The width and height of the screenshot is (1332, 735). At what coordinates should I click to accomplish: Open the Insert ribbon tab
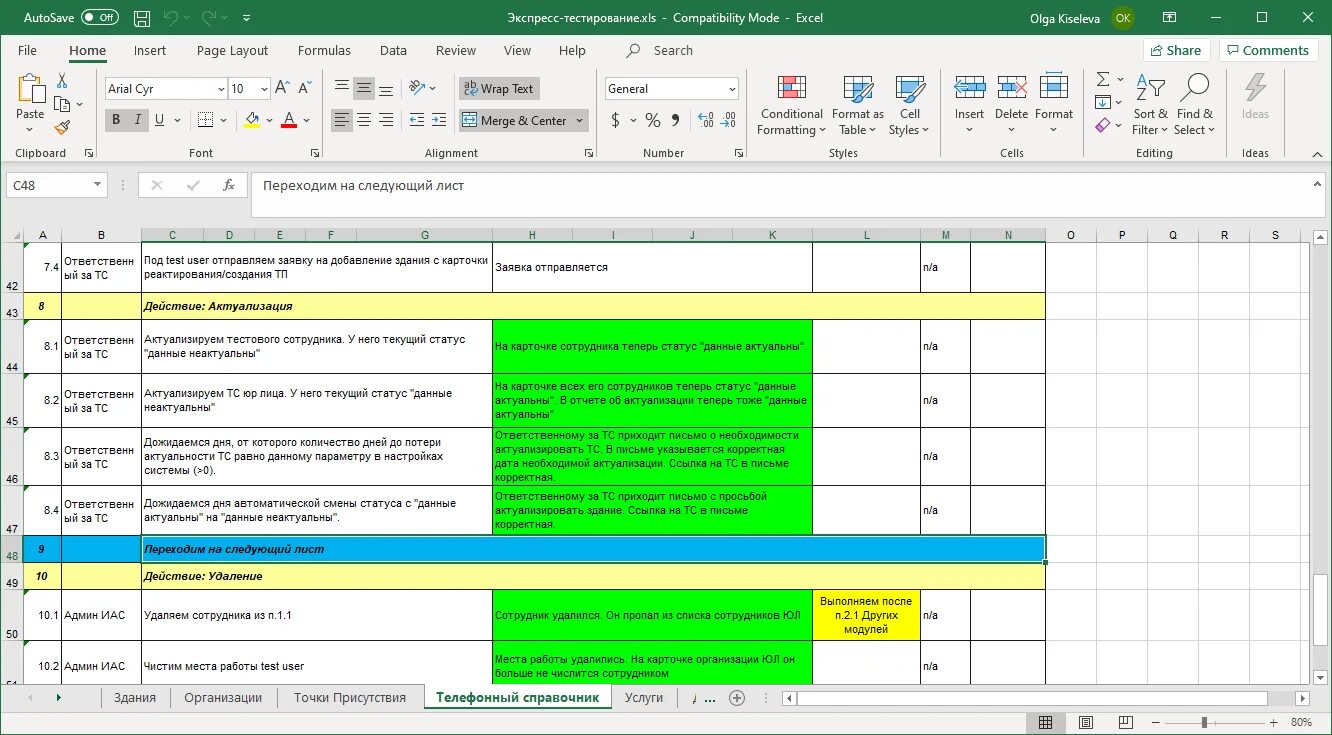coord(150,50)
